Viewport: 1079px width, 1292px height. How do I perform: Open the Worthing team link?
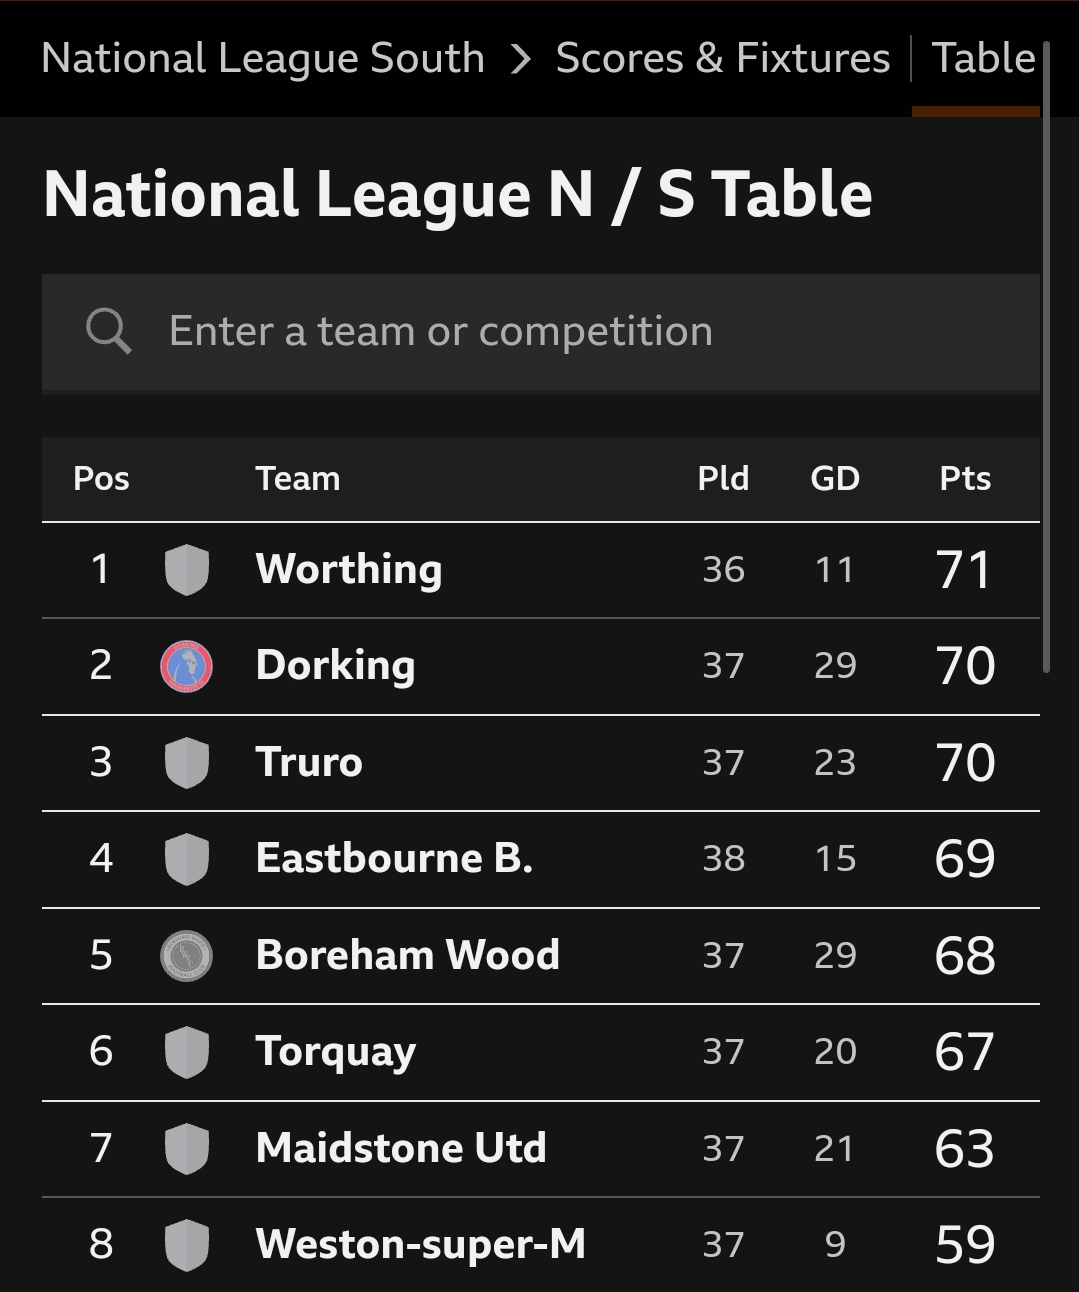coord(349,570)
